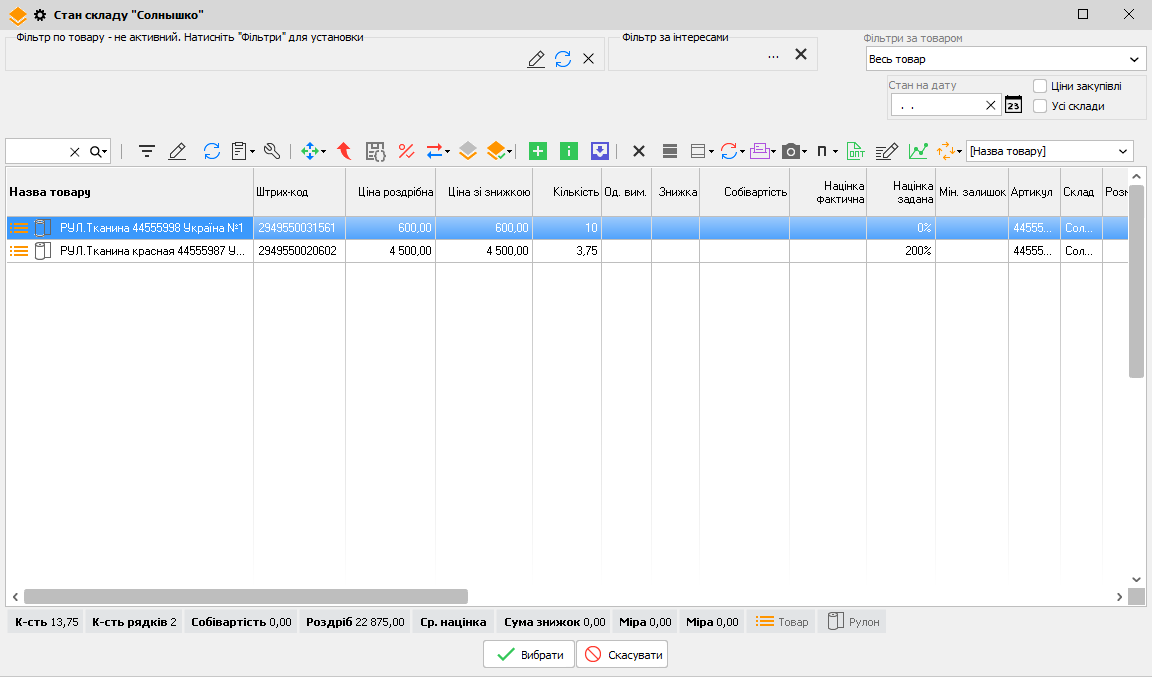Expand the camera icon dropdown arrow
The height and width of the screenshot is (677, 1152).
coord(804,152)
